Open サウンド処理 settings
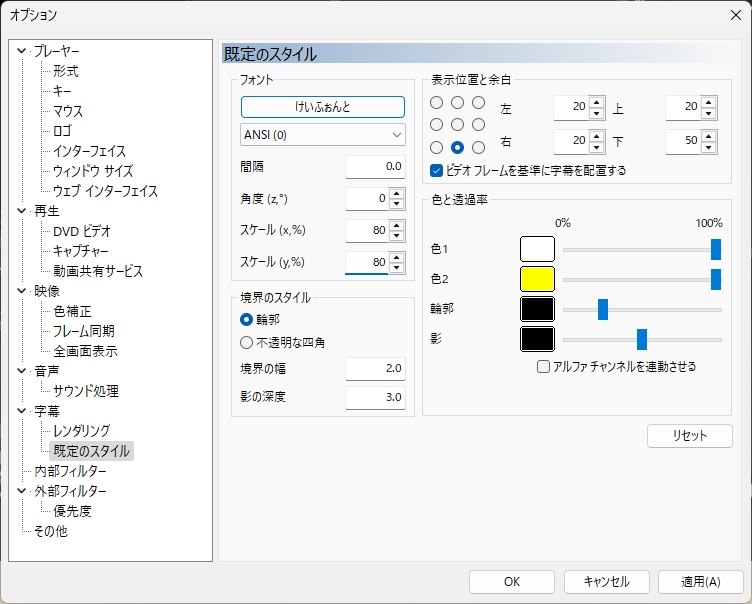The height and width of the screenshot is (604, 752). coord(86,391)
